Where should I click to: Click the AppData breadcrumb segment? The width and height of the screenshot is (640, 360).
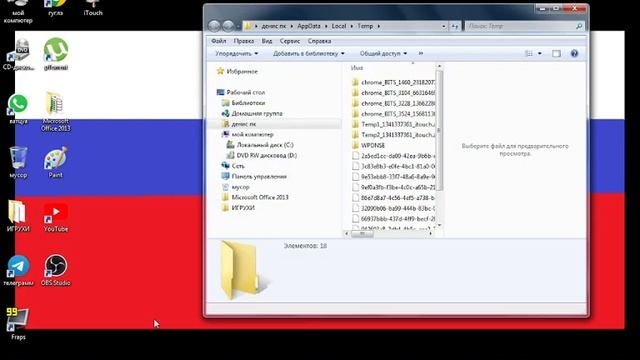pos(309,26)
